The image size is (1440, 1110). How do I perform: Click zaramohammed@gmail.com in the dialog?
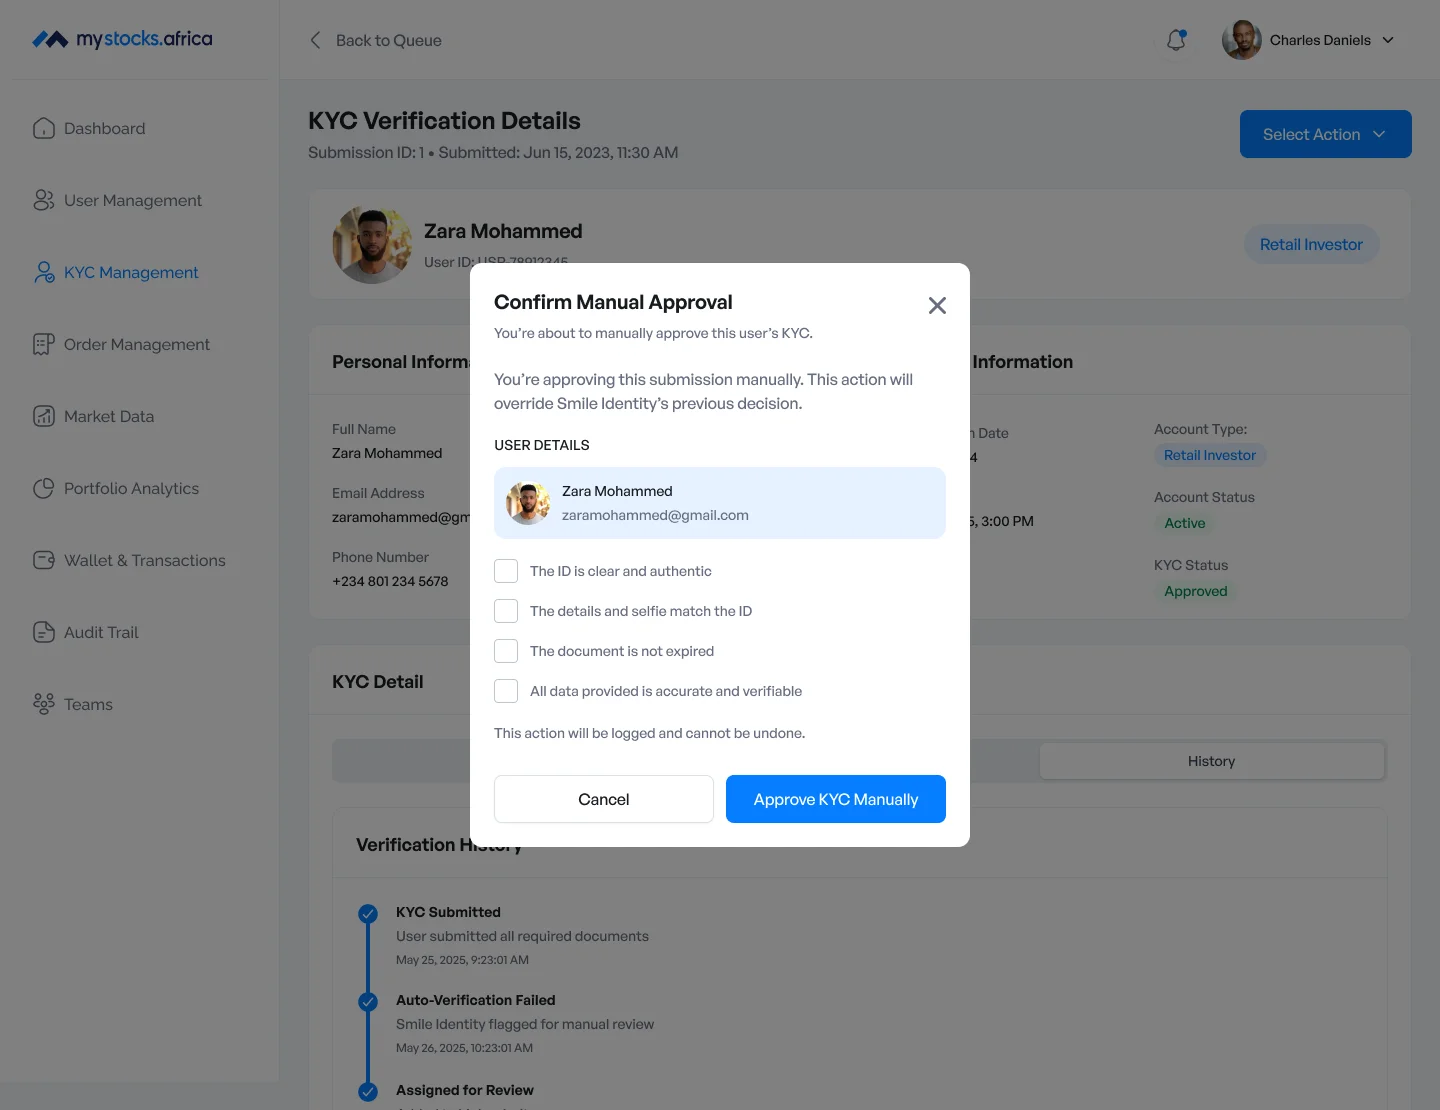click(655, 515)
